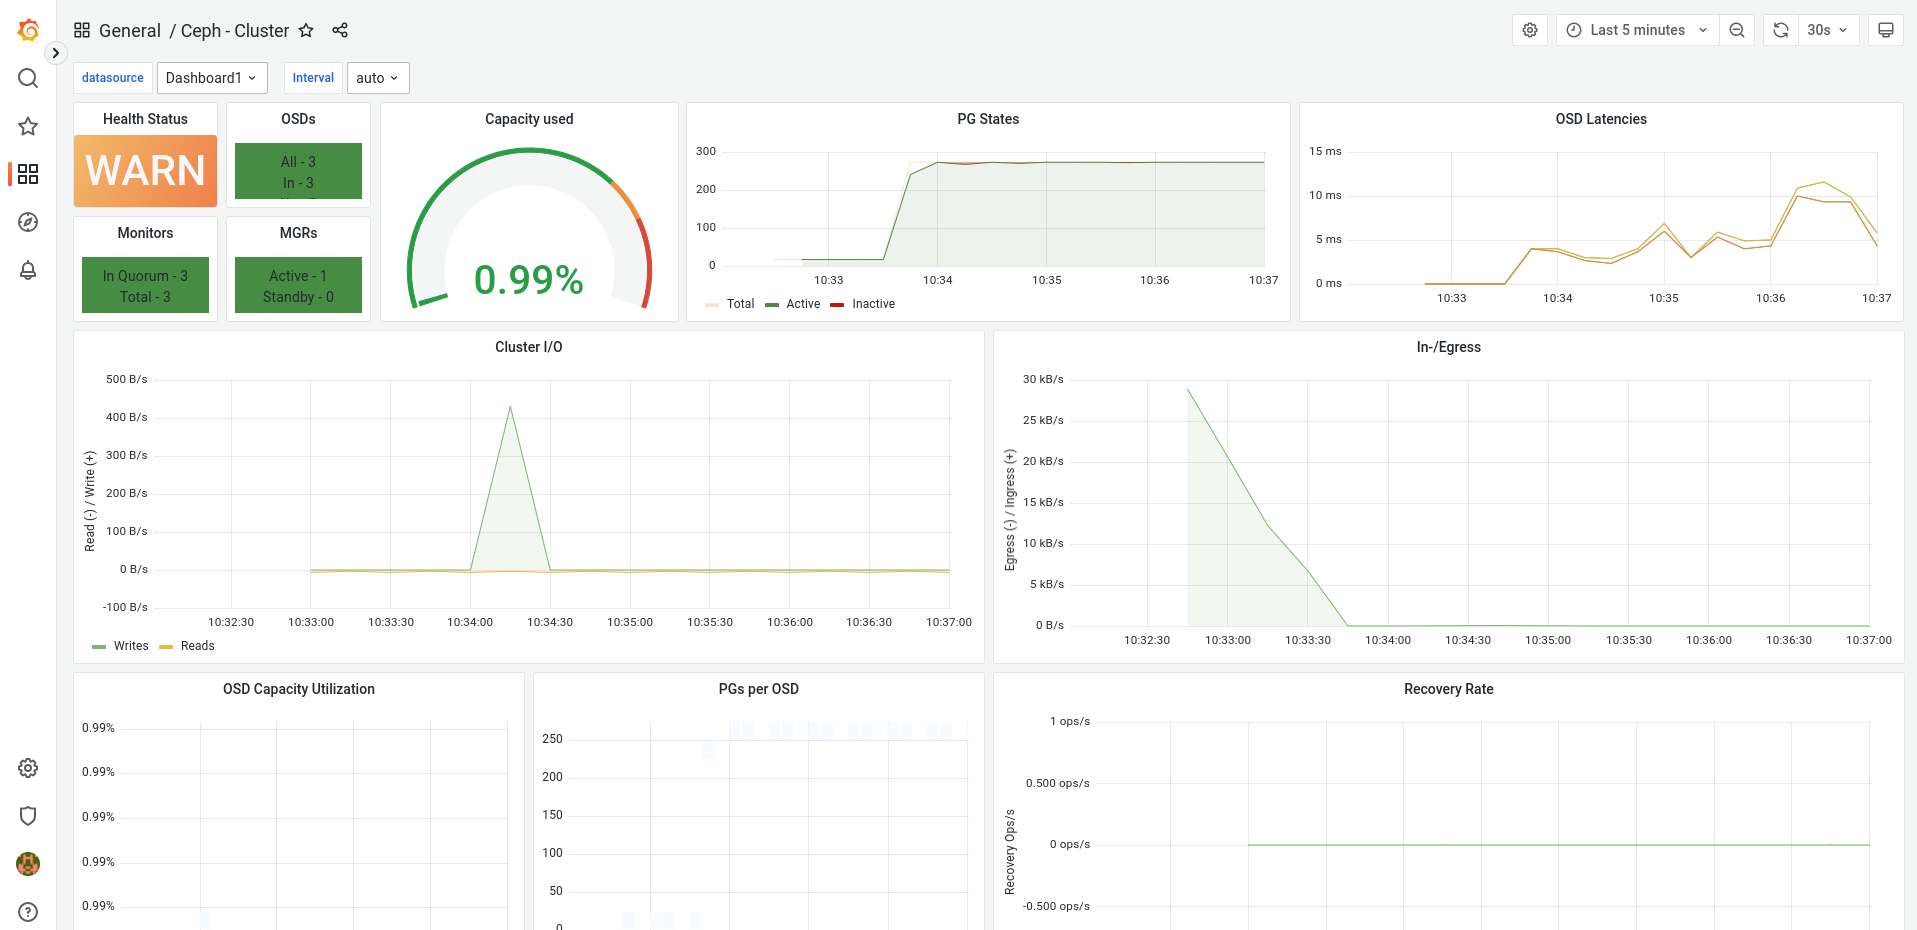Click the Active legend color swatch

click(772, 305)
